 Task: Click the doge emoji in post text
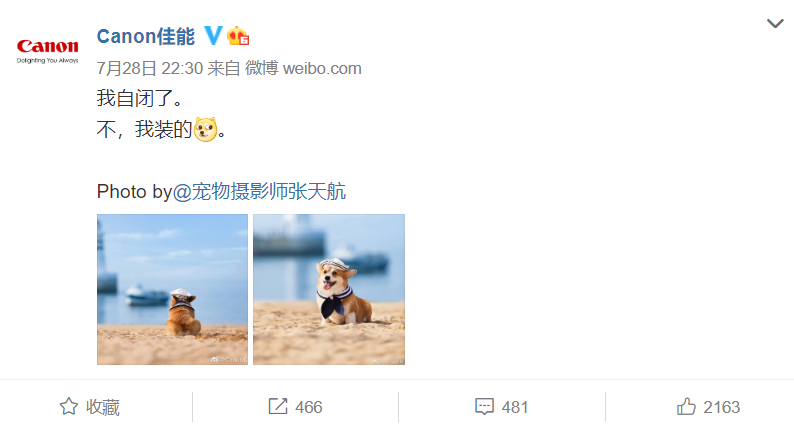click(205, 130)
